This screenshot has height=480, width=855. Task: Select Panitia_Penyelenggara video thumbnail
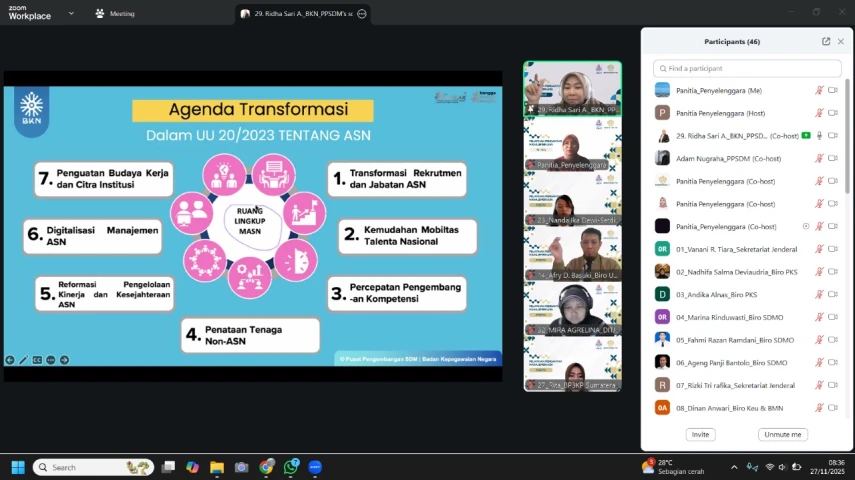coord(573,144)
